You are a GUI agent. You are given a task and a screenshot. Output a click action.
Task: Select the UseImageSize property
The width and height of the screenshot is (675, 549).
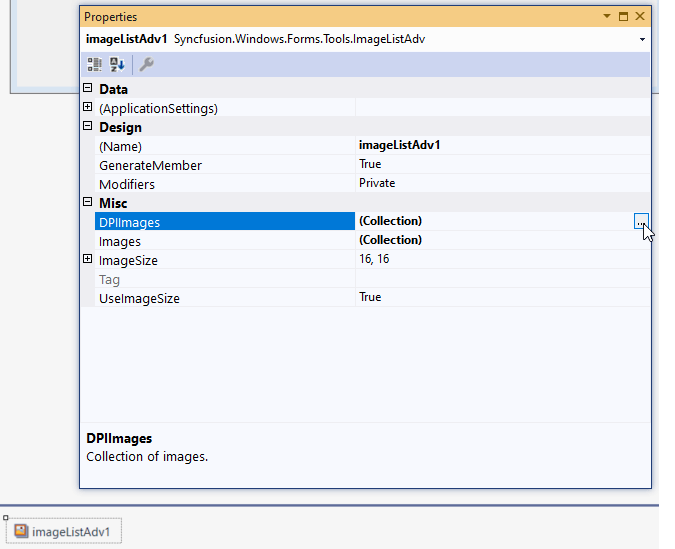(139, 298)
